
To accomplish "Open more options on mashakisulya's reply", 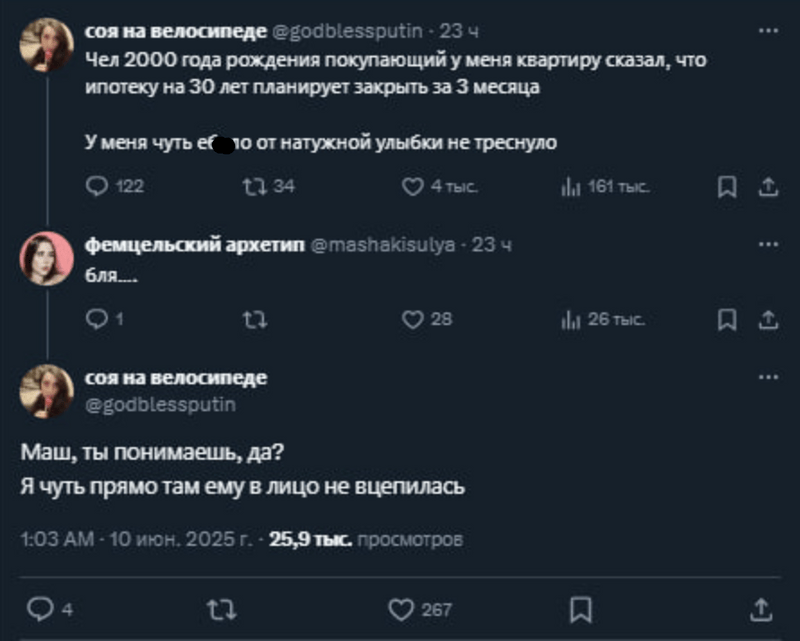I will [768, 244].
